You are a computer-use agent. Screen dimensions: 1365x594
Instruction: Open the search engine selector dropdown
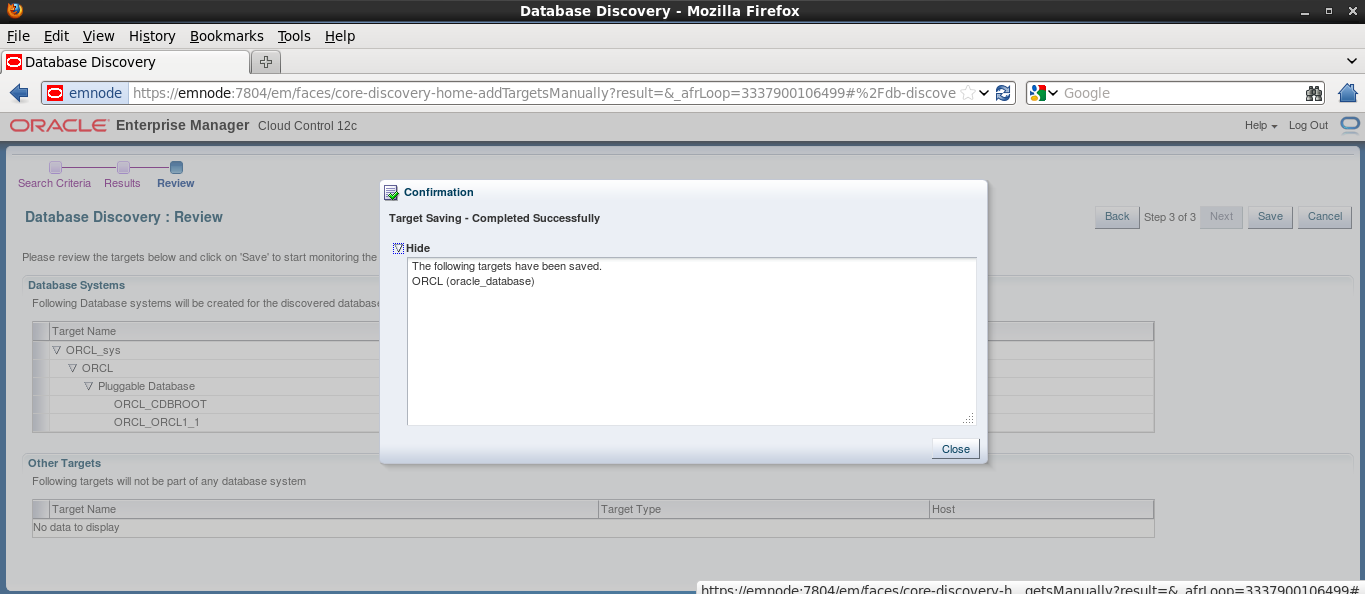pos(1052,93)
